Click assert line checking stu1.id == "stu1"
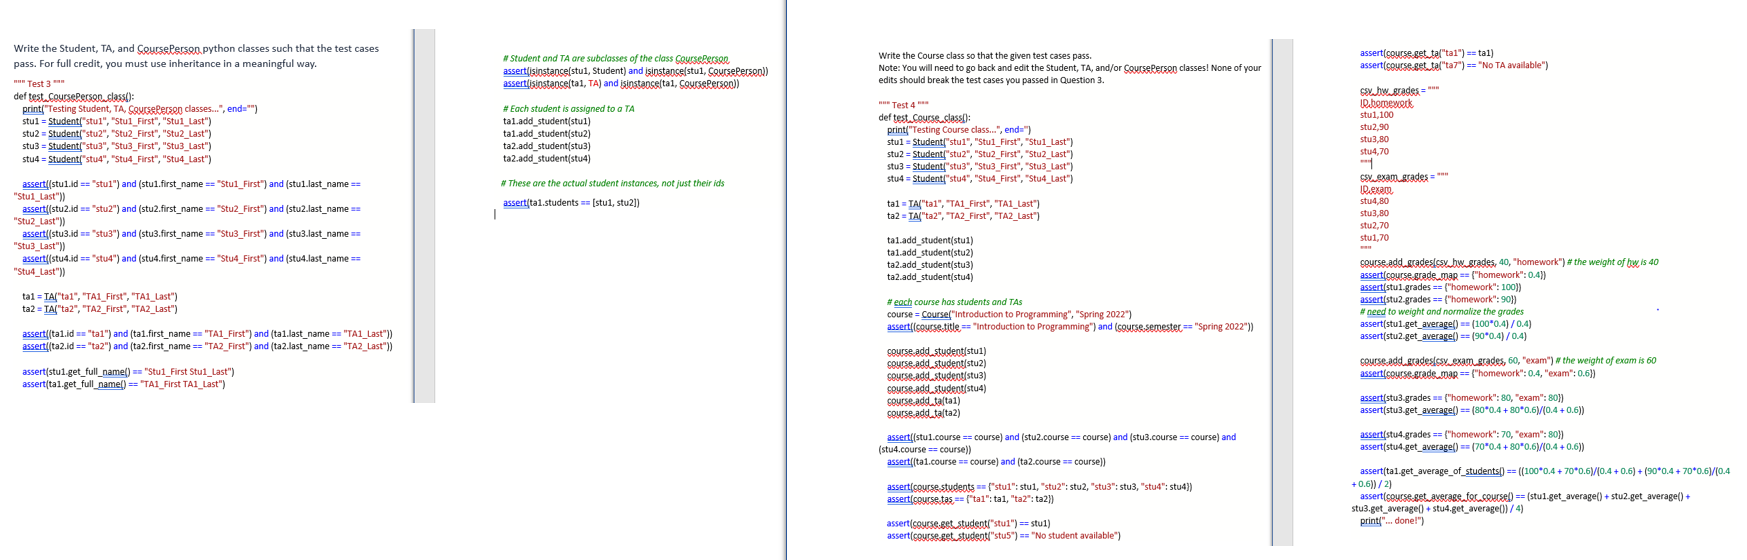This screenshot has height=560, width=1747. 187,190
